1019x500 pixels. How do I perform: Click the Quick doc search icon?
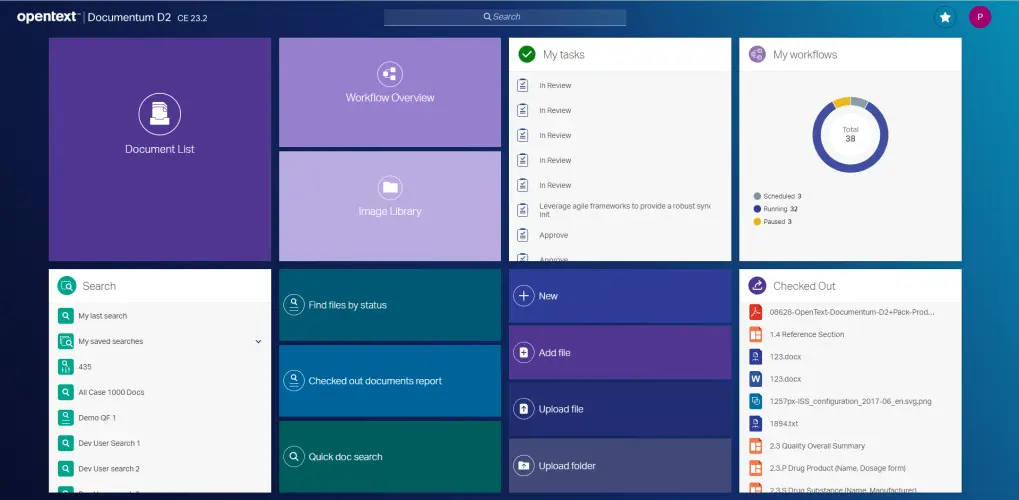(x=294, y=457)
